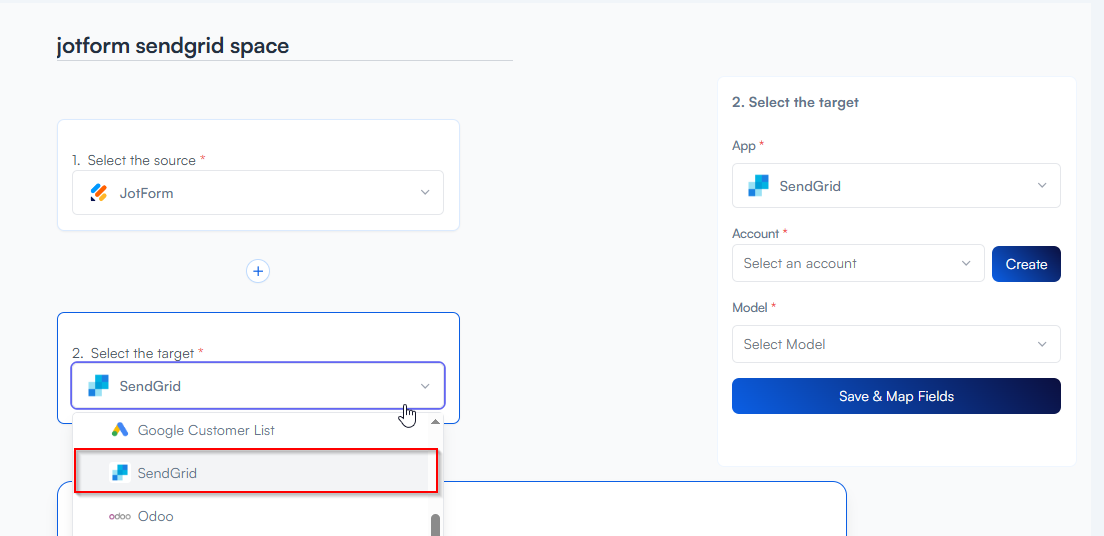Click the SendGrid icon in App field
1104x536 pixels.
(759, 186)
